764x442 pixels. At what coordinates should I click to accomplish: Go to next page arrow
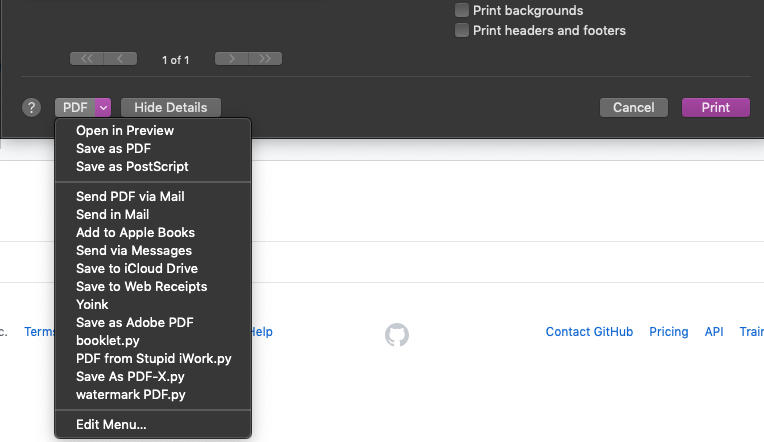pos(232,58)
